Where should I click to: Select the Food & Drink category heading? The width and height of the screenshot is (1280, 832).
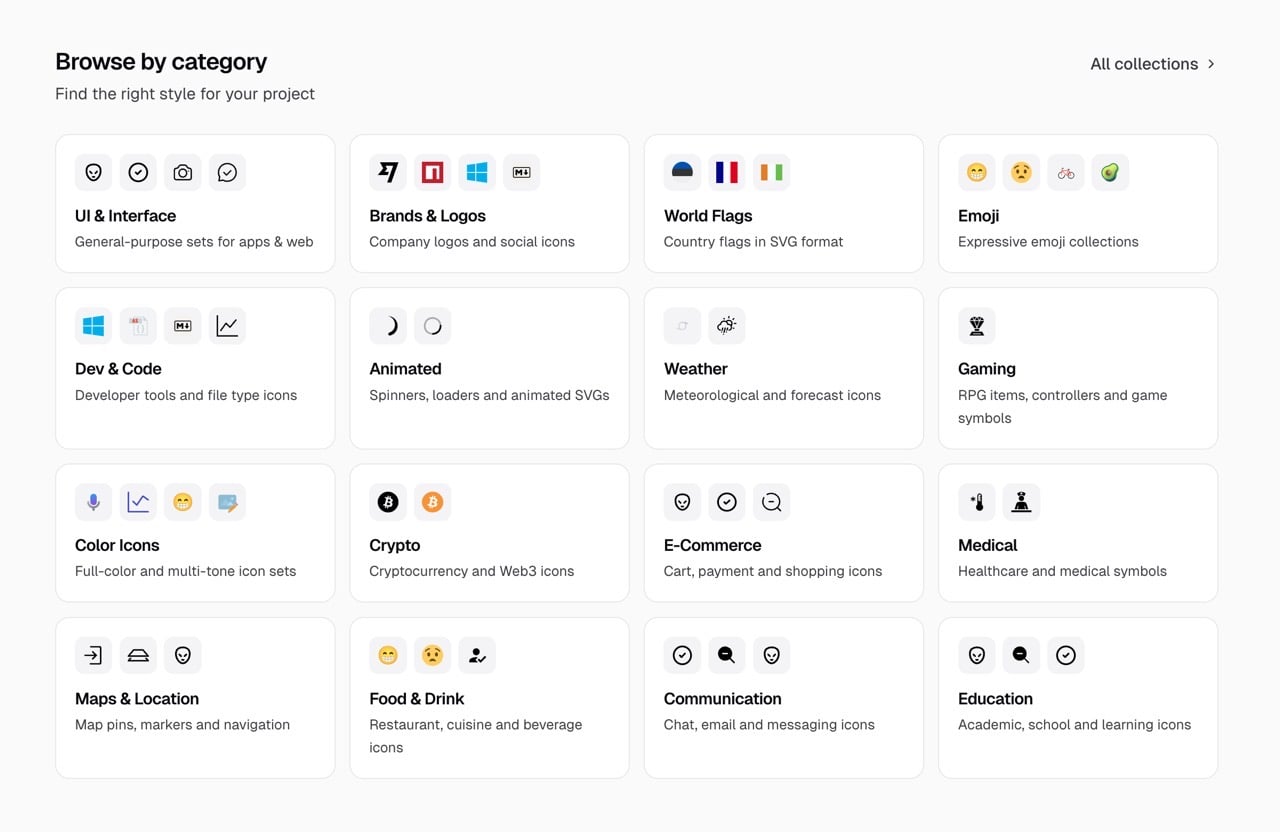[417, 698]
